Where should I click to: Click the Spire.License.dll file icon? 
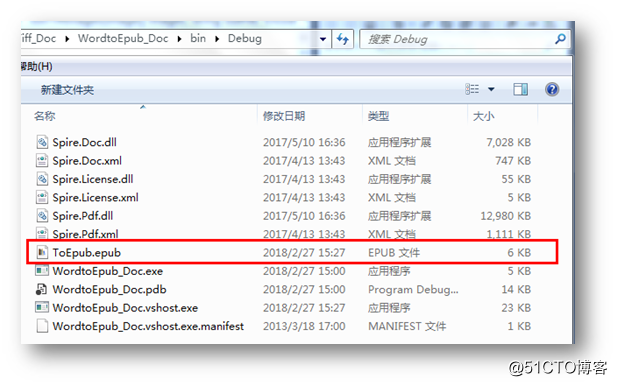[42, 179]
